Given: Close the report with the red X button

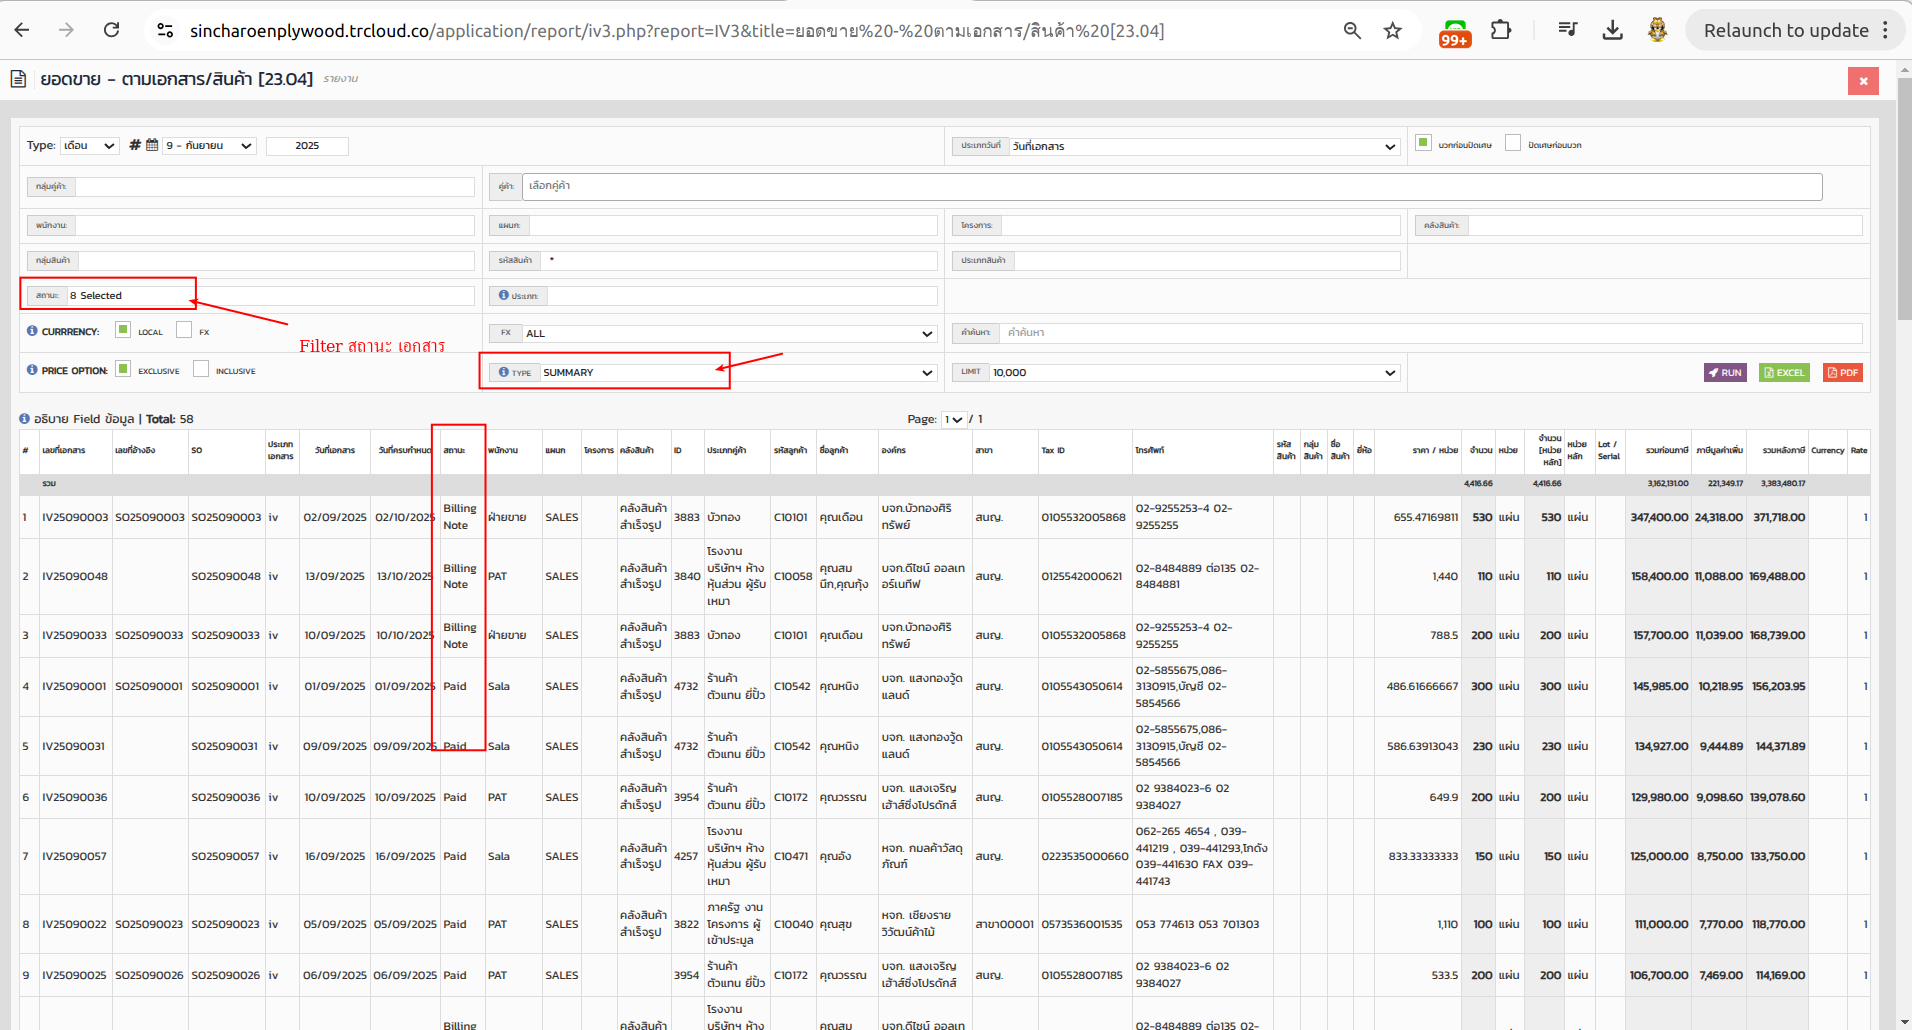Looking at the screenshot, I should [1863, 81].
